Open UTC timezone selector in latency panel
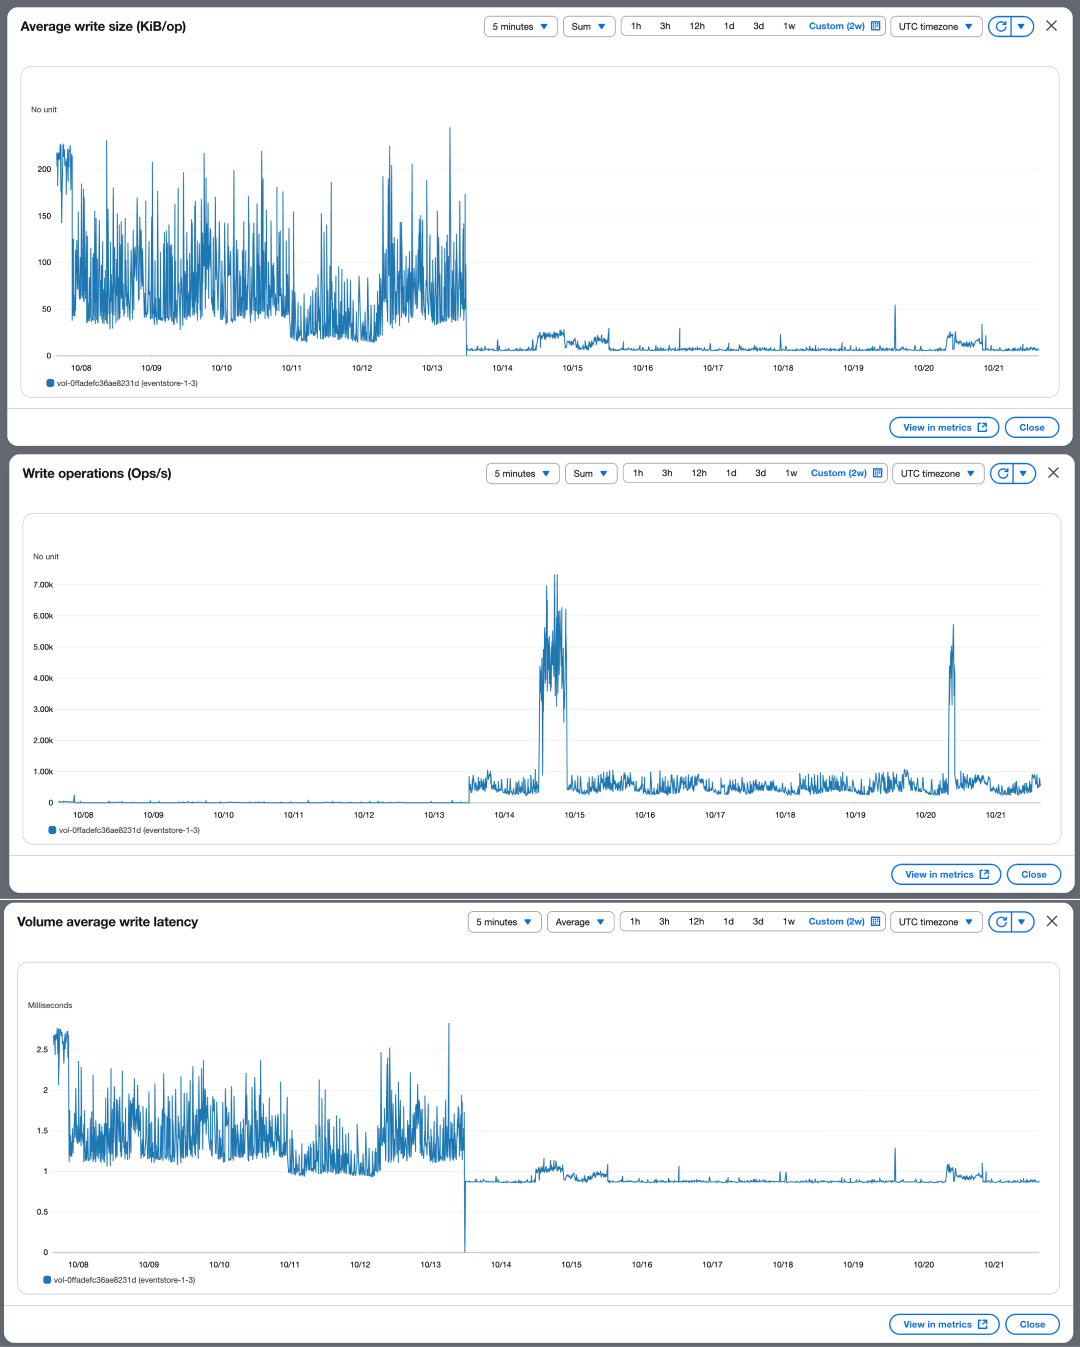The width and height of the screenshot is (1080, 1347). click(x=935, y=922)
